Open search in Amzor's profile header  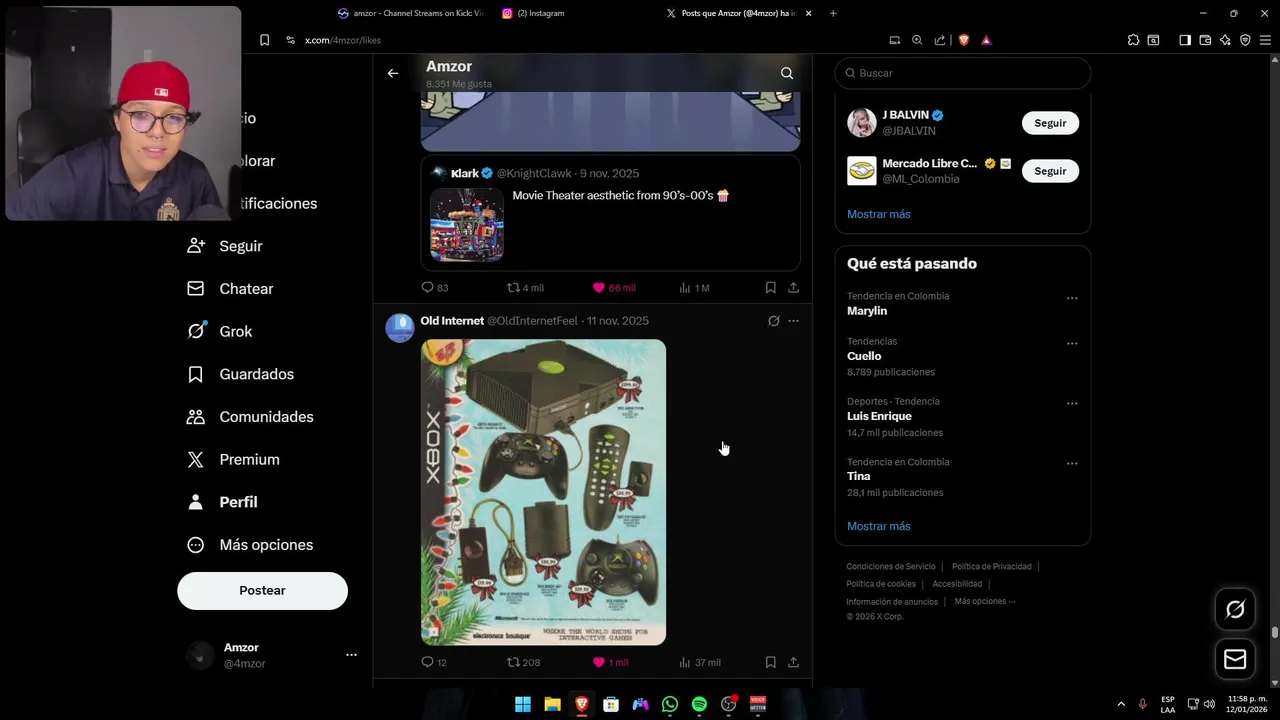pos(787,73)
